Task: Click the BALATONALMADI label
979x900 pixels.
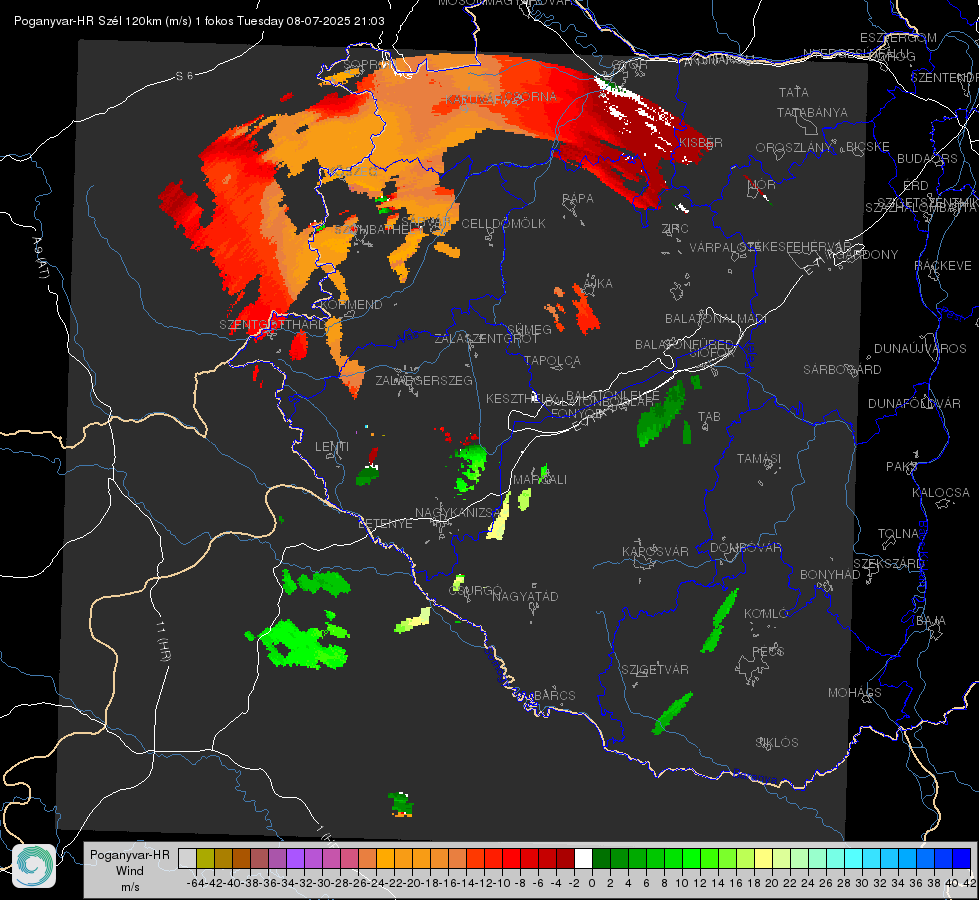Action: 715,319
